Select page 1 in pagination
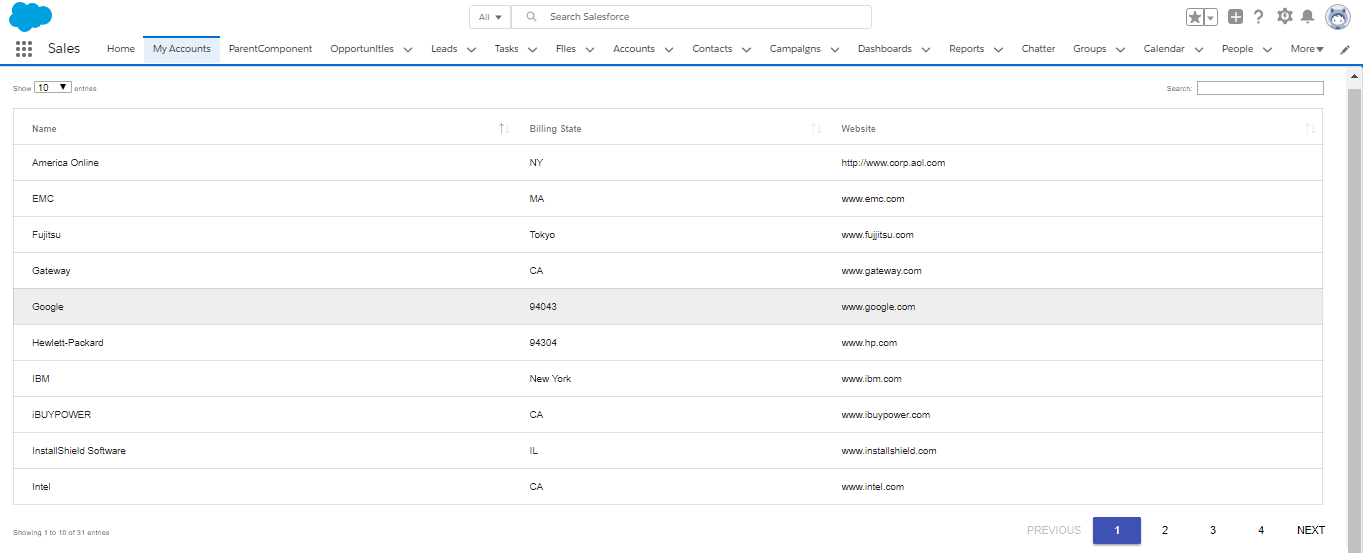1363x553 pixels. 1117,530
